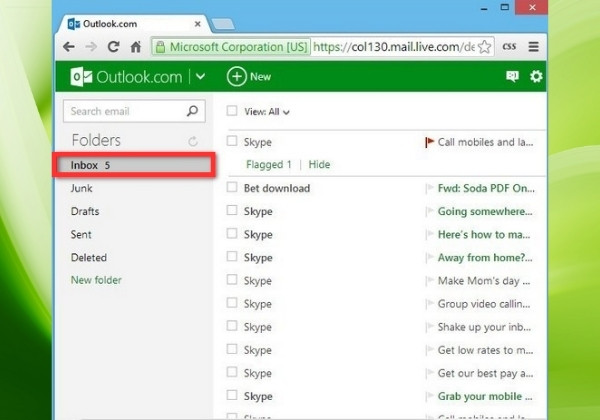
Task: Click the browser Forward arrow
Action: click(91, 47)
